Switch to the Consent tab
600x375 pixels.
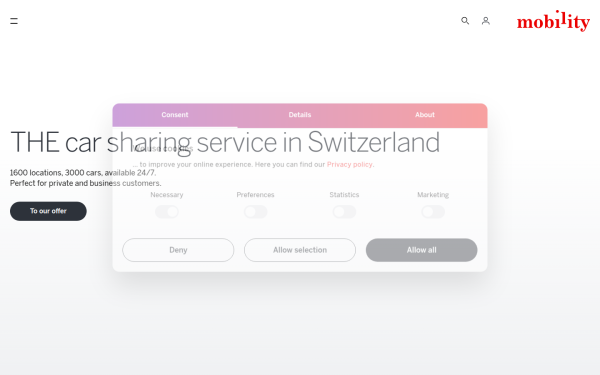pyautogui.click(x=175, y=115)
